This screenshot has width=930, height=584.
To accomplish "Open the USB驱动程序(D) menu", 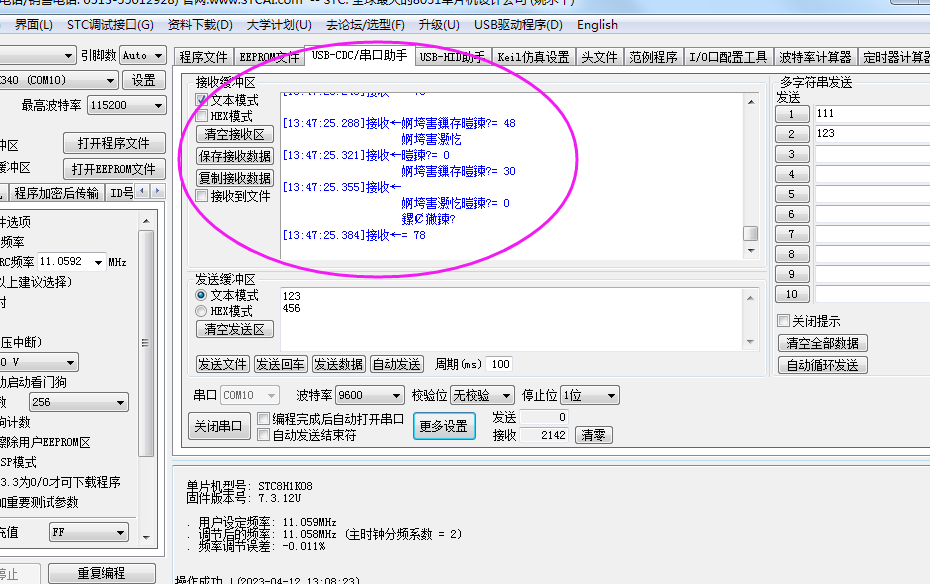I will [518, 25].
